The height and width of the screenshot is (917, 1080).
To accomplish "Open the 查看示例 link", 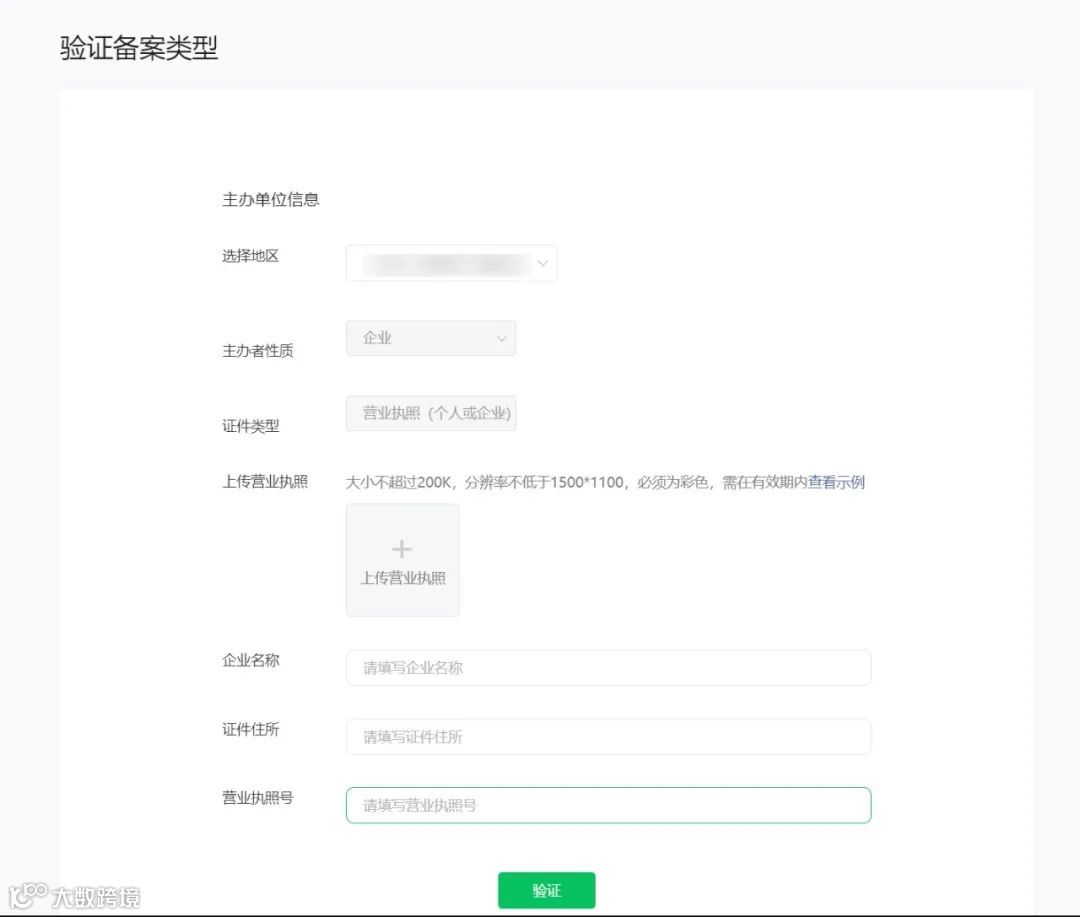I will click(x=836, y=482).
